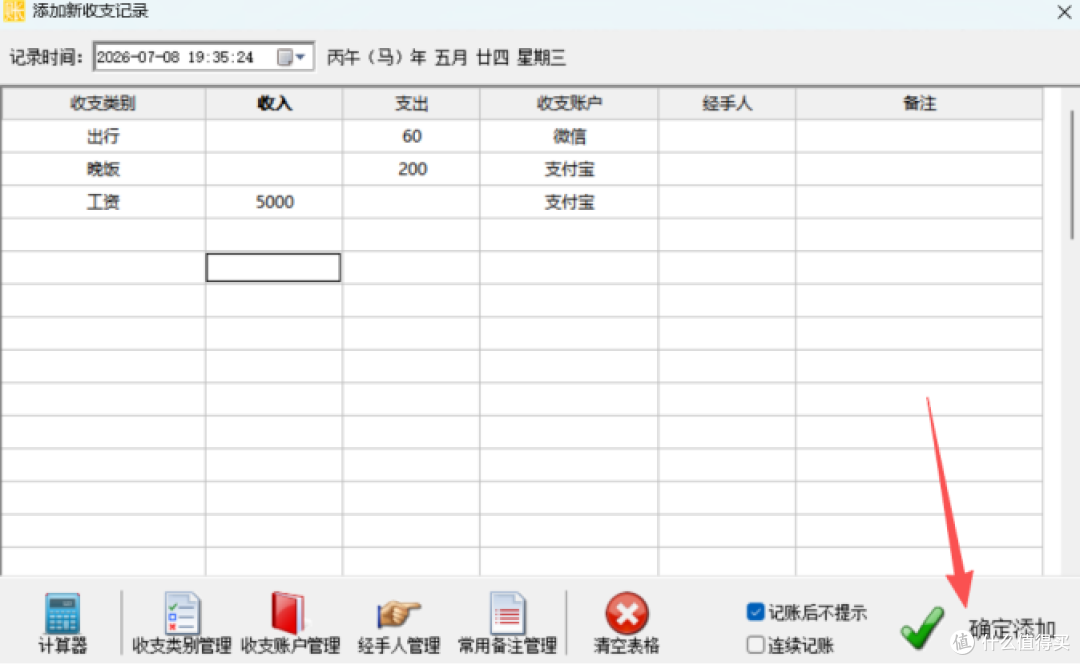The width and height of the screenshot is (1080, 665).
Task: Click the 支付宝 account cell in 晚饭 row
Action: click(569, 169)
